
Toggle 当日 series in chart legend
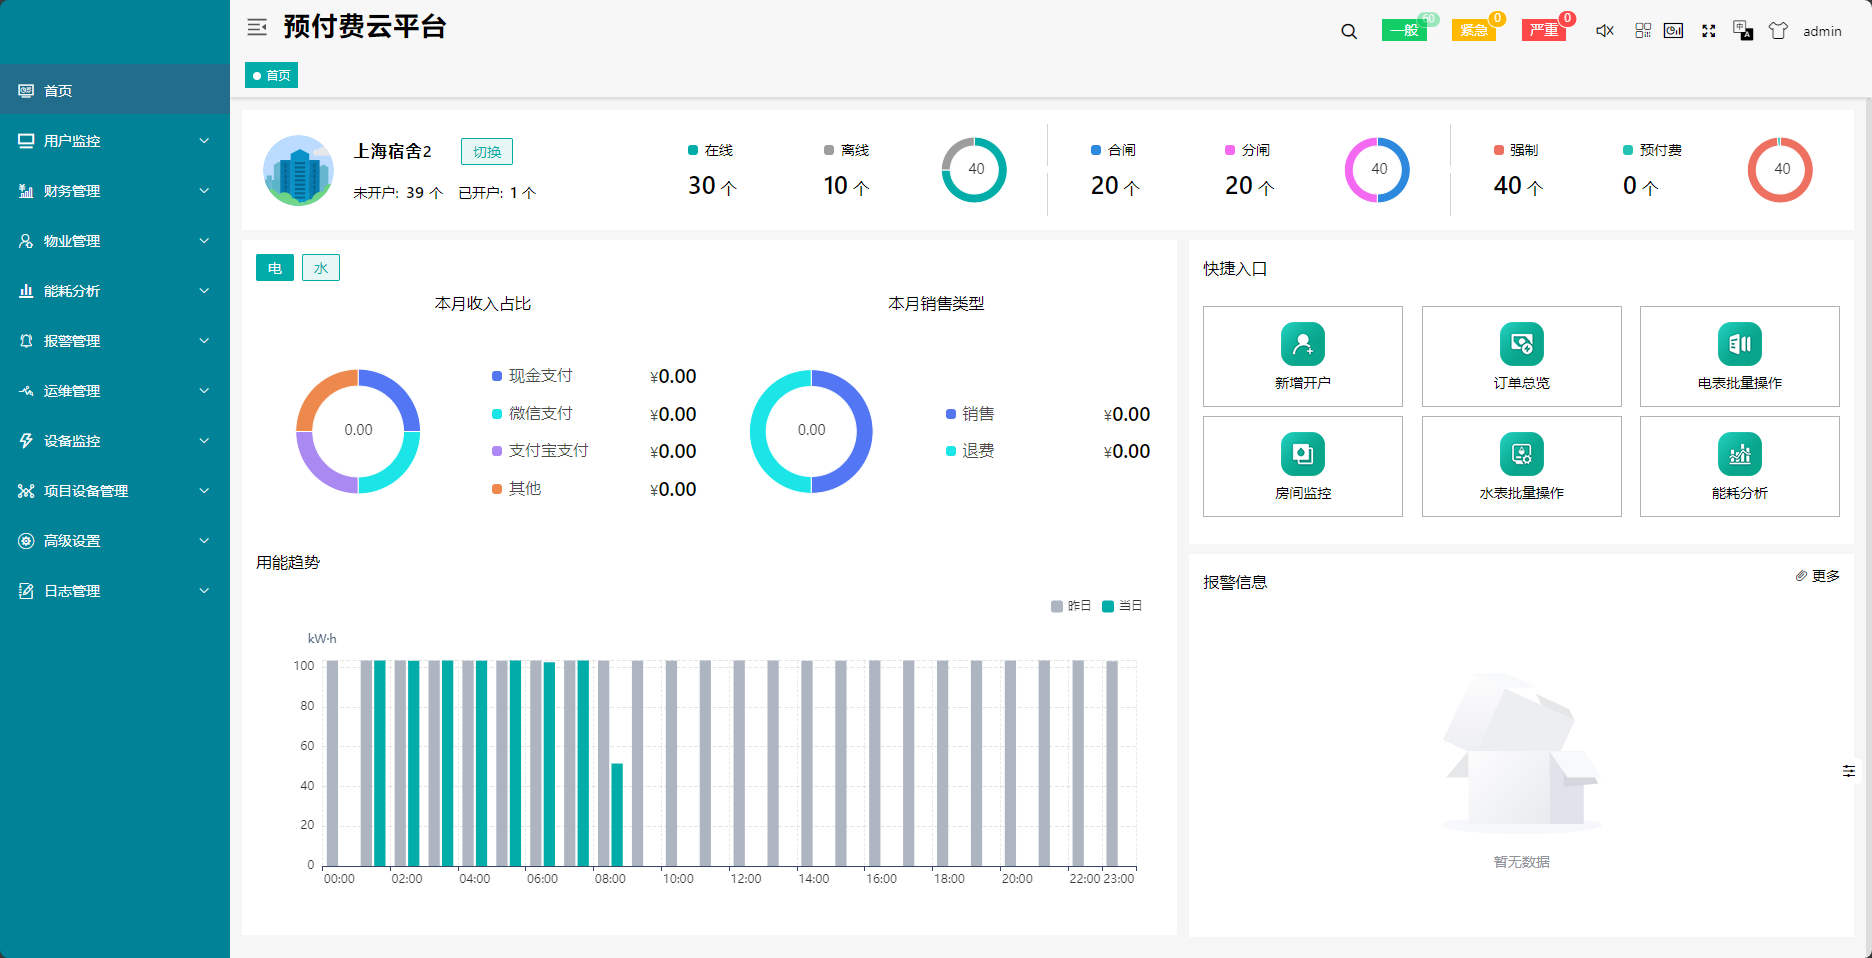click(1122, 606)
